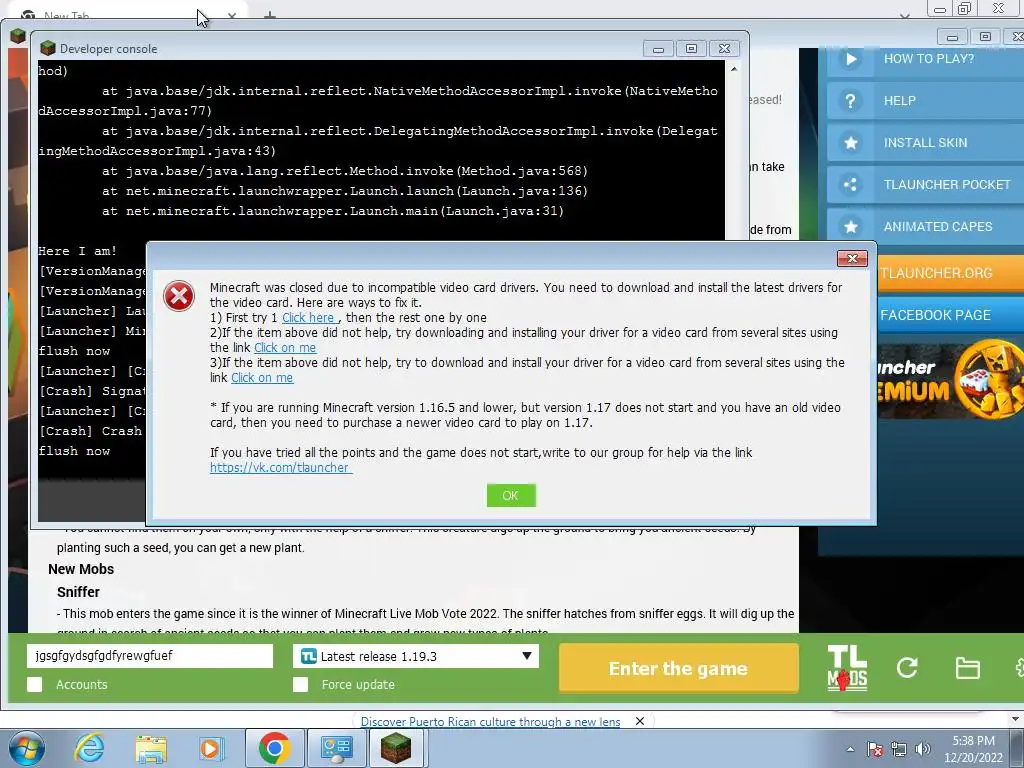1024x768 pixels.
Task: Click the version TL icon in dropdown
Action: pos(309,656)
